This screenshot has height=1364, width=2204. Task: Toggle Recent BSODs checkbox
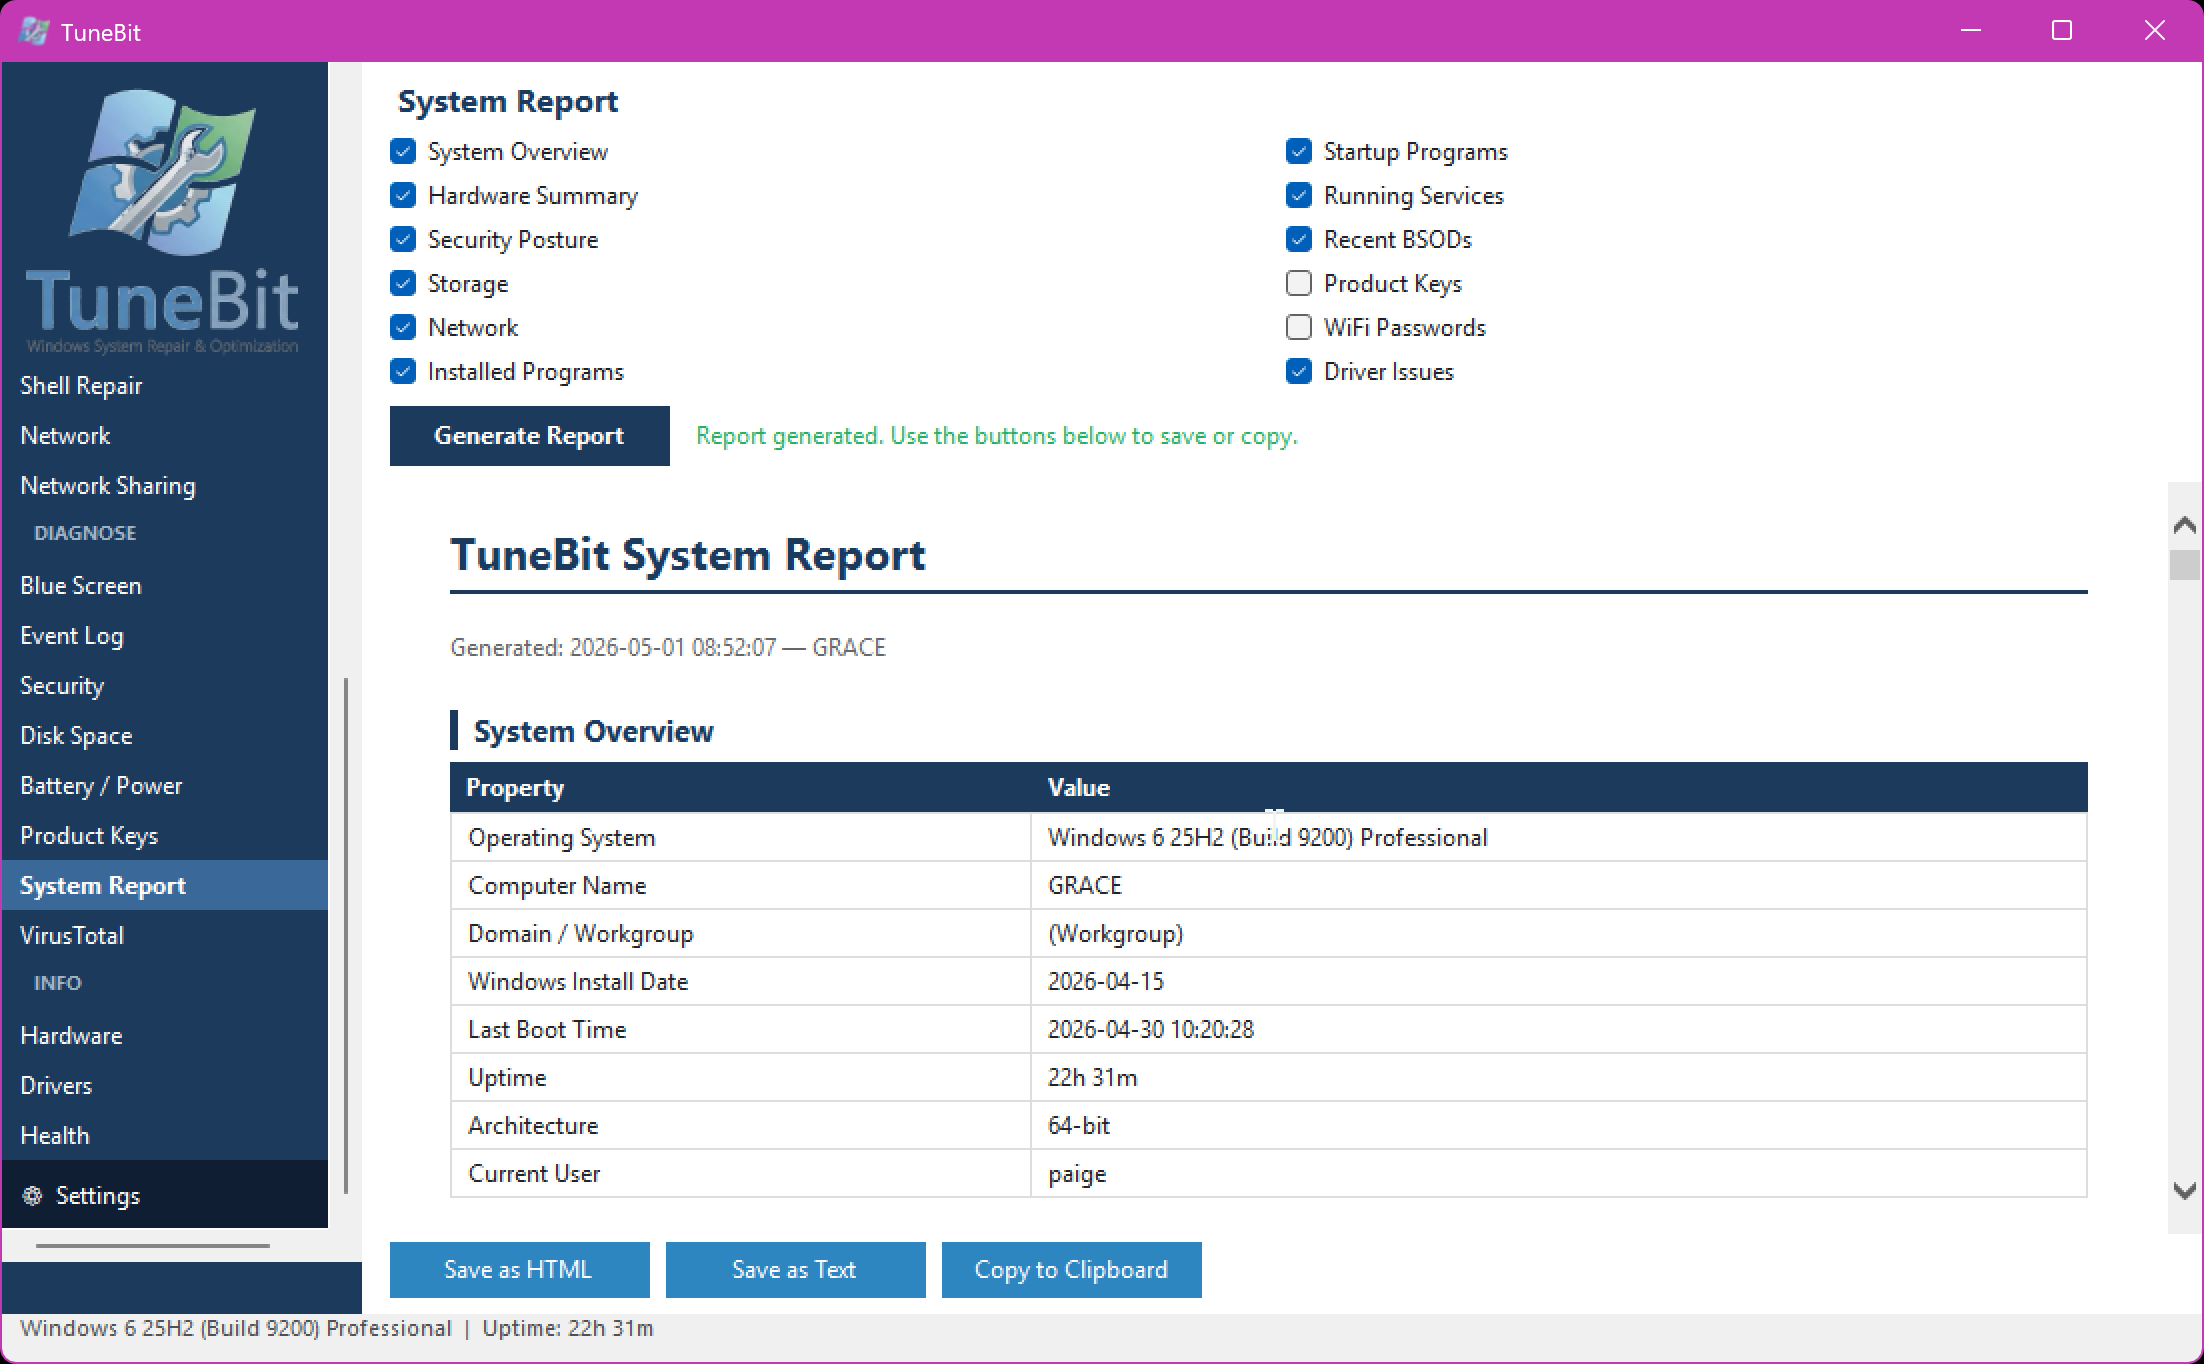[1299, 239]
